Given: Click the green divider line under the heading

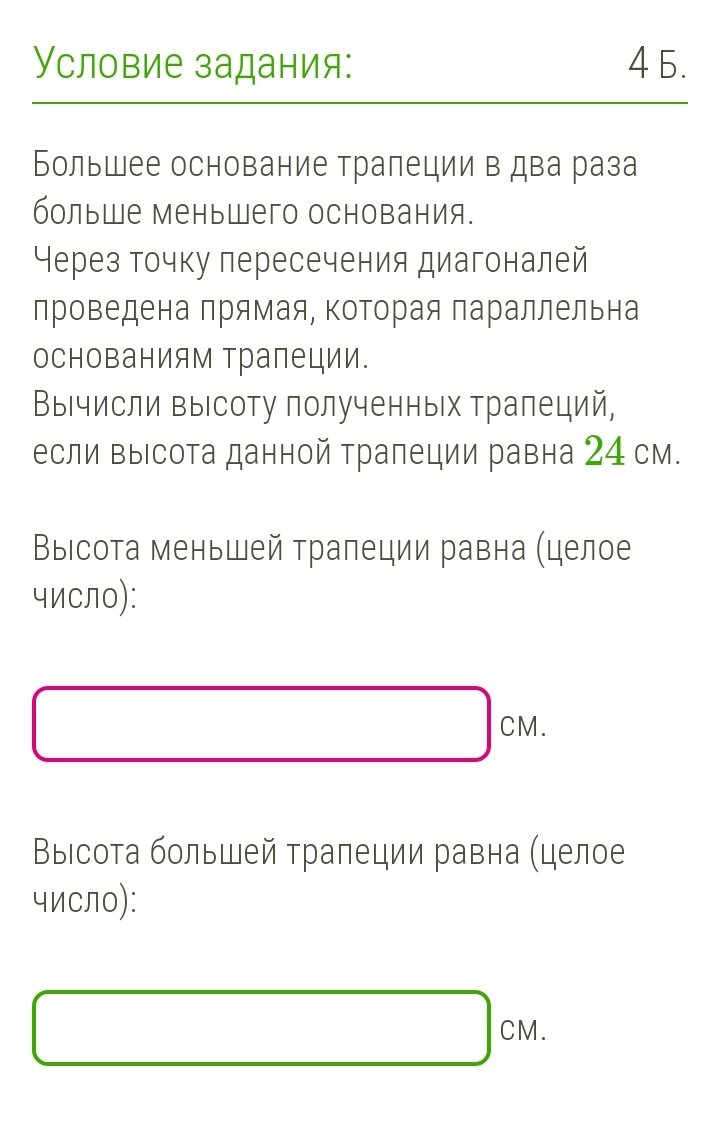Looking at the screenshot, I should (x=360, y=103).
